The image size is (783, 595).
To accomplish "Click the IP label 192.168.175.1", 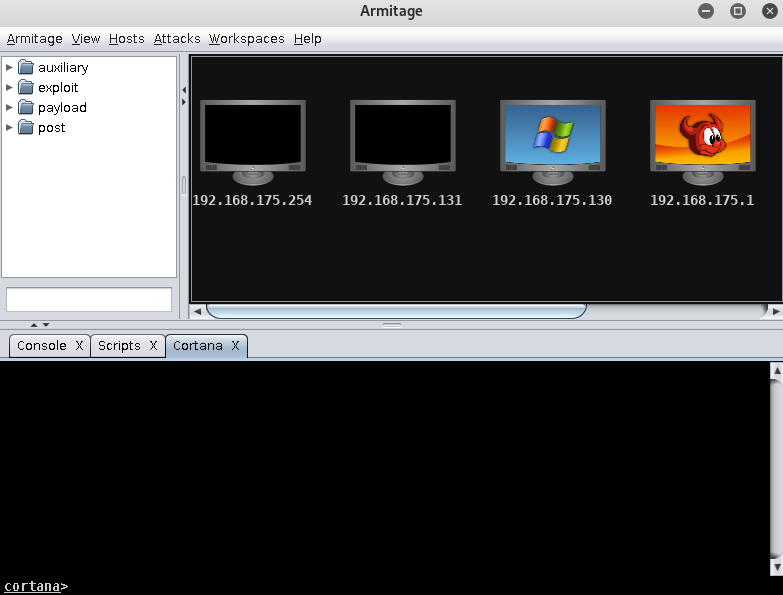I will 702,200.
